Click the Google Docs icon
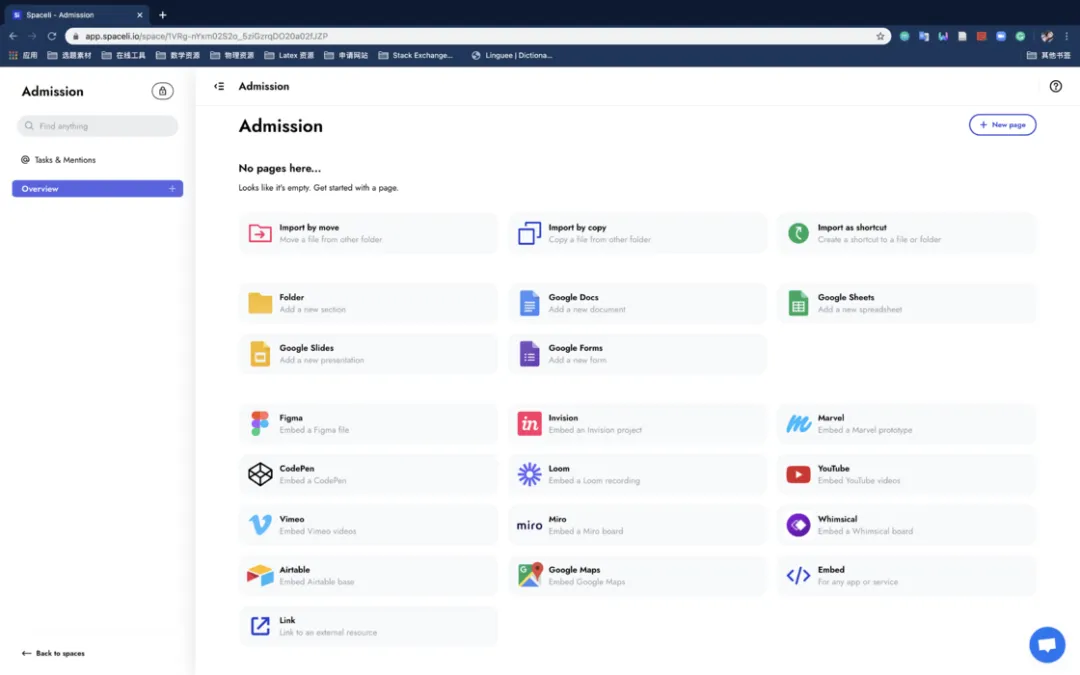 pos(529,303)
